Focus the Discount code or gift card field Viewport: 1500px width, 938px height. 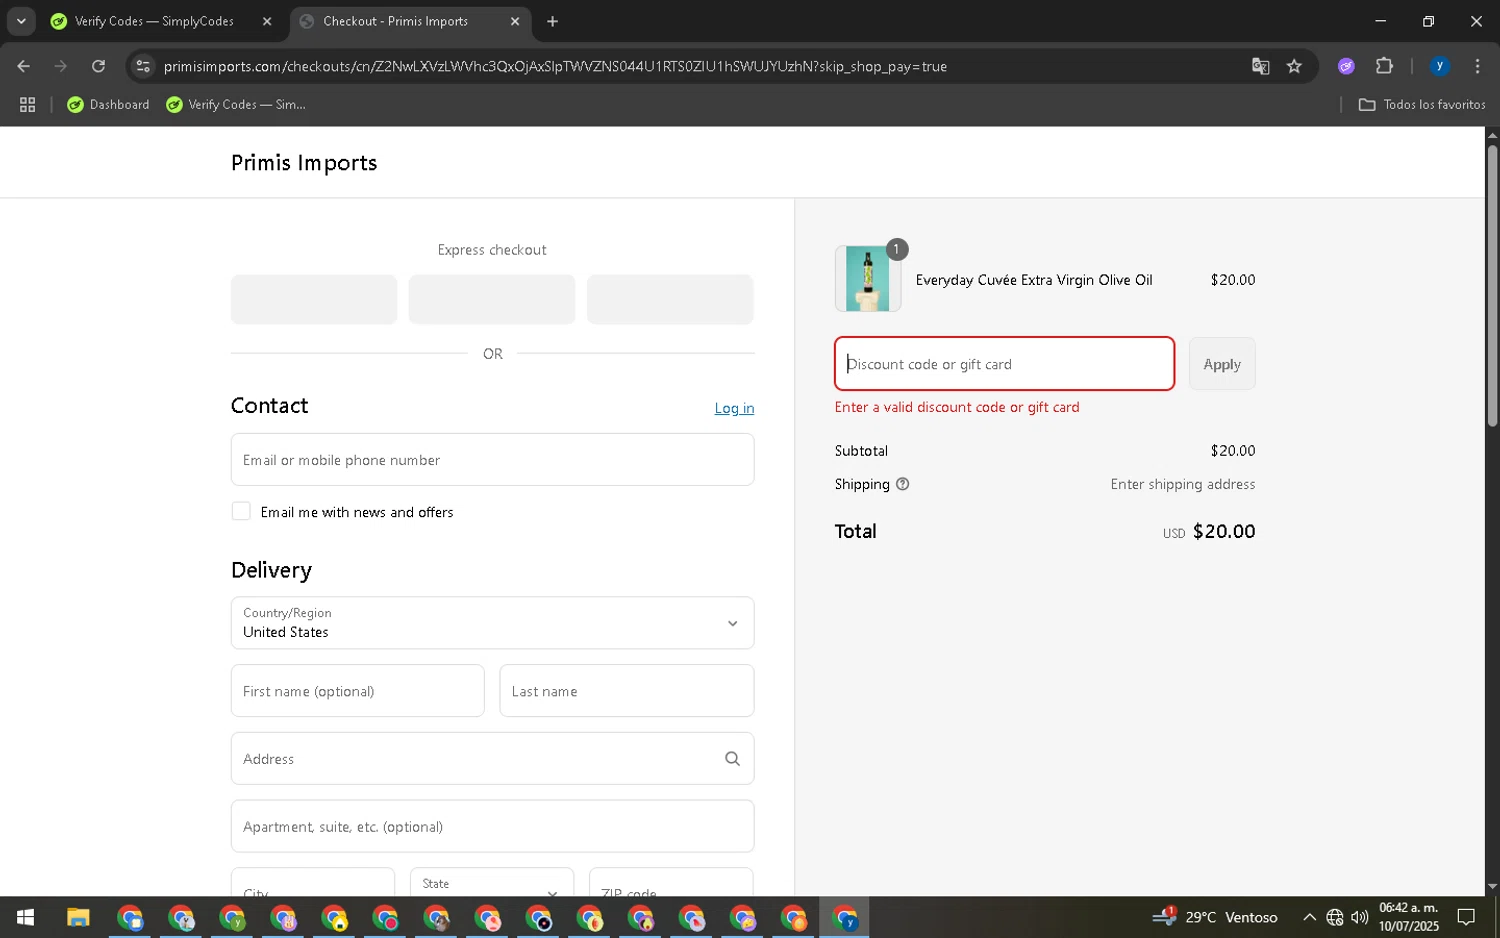1004,364
